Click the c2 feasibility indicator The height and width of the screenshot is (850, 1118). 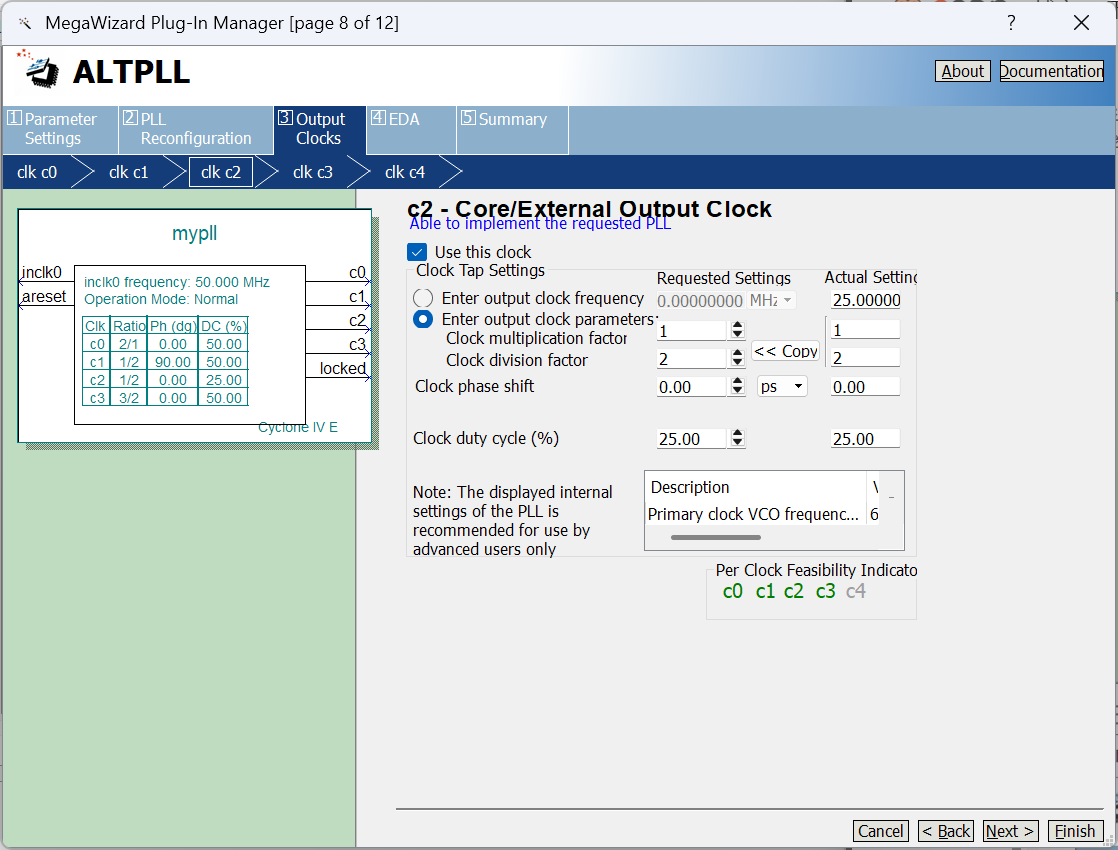pos(794,591)
